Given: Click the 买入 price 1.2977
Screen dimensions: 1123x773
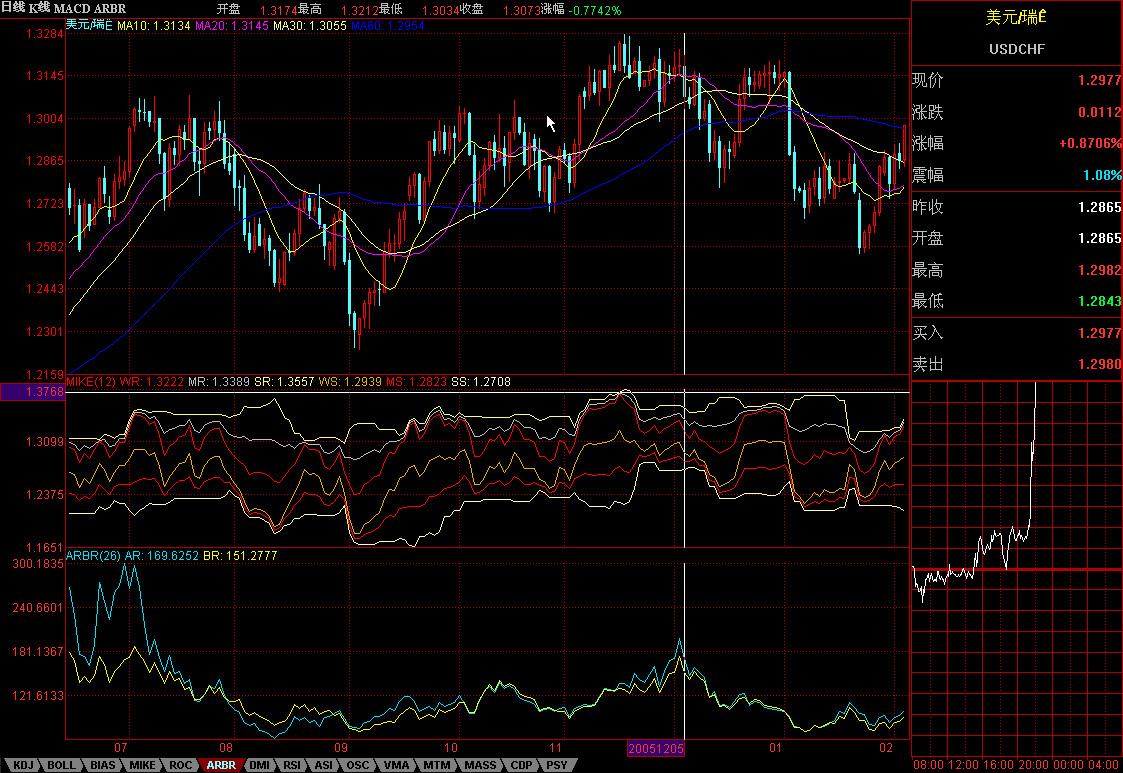Looking at the screenshot, I should point(1099,333).
